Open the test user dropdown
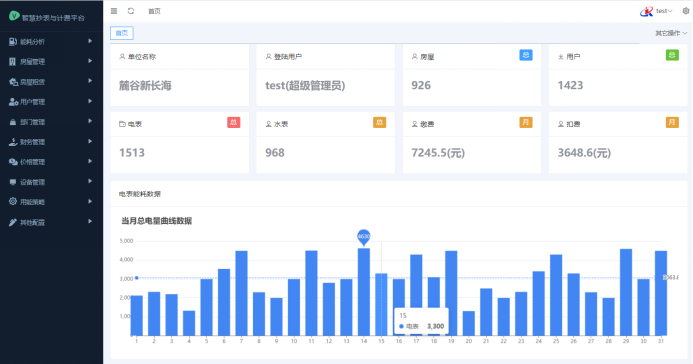Screen dimensions: 693x364 click(x=664, y=11)
